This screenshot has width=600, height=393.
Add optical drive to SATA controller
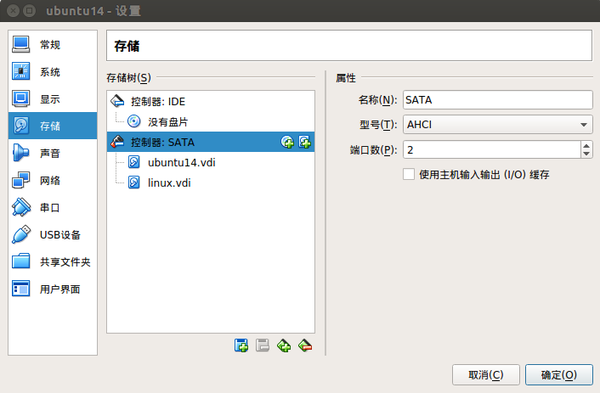[287, 142]
